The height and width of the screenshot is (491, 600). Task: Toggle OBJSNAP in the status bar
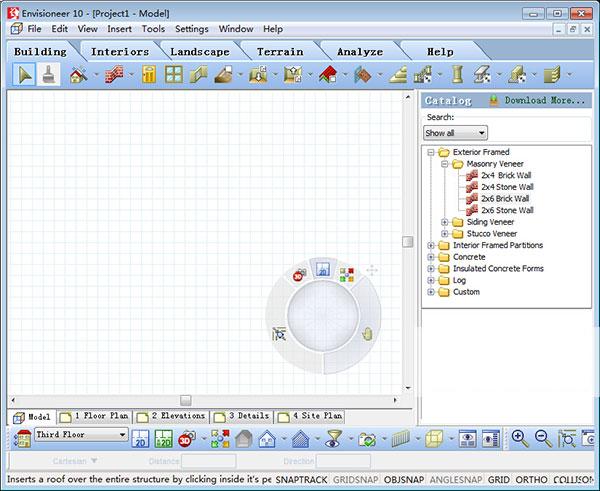tap(404, 481)
